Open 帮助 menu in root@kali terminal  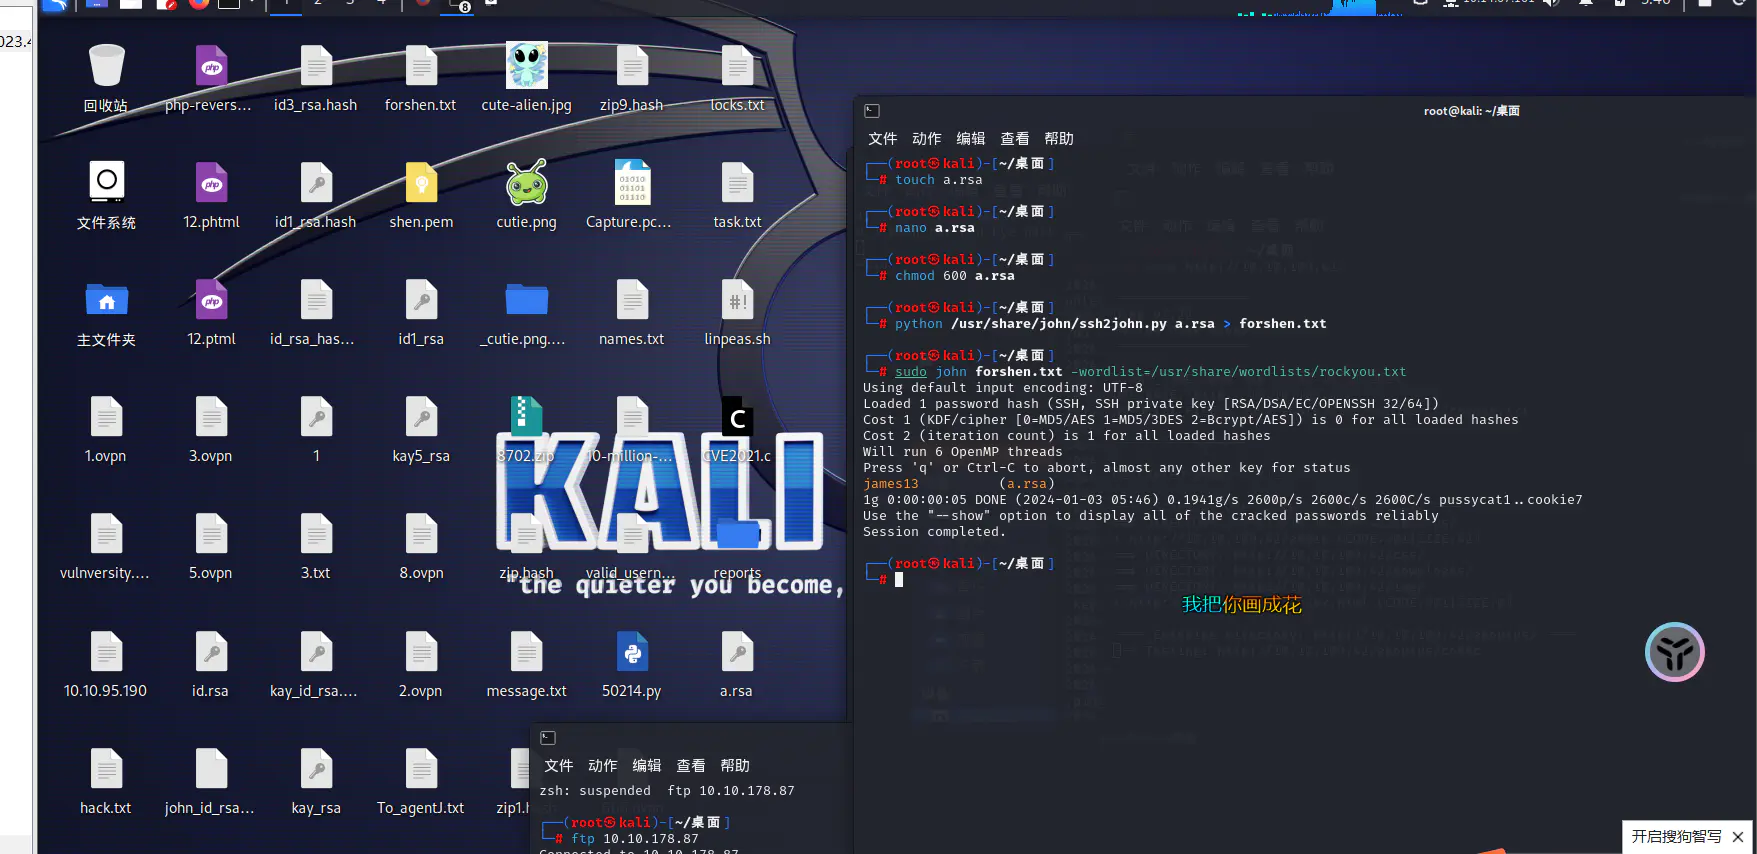click(1058, 138)
